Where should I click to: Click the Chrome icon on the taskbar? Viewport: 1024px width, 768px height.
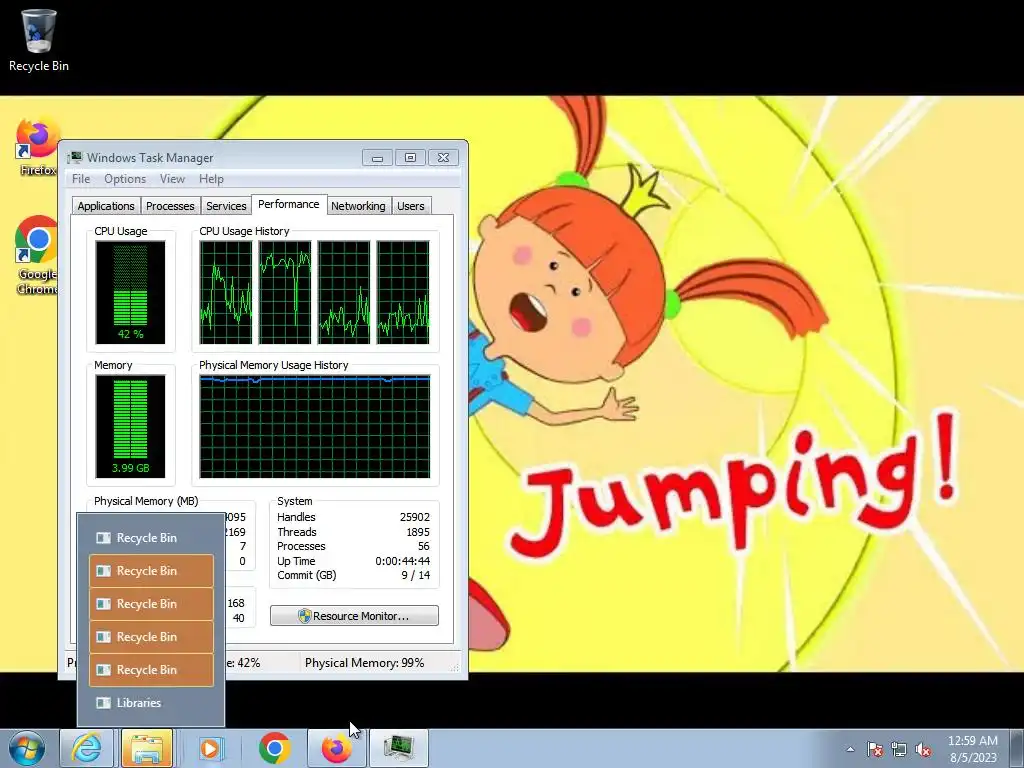pos(274,748)
